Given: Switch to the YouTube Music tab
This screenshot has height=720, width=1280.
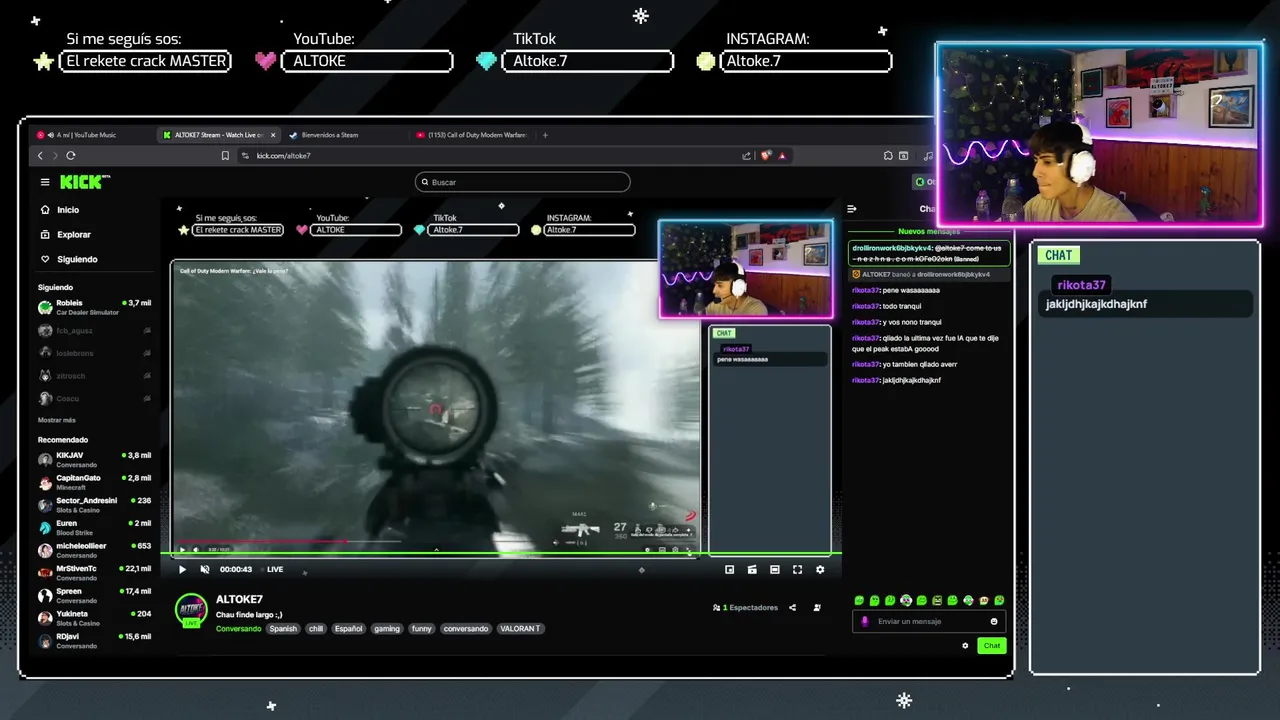Looking at the screenshot, I should 90,135.
